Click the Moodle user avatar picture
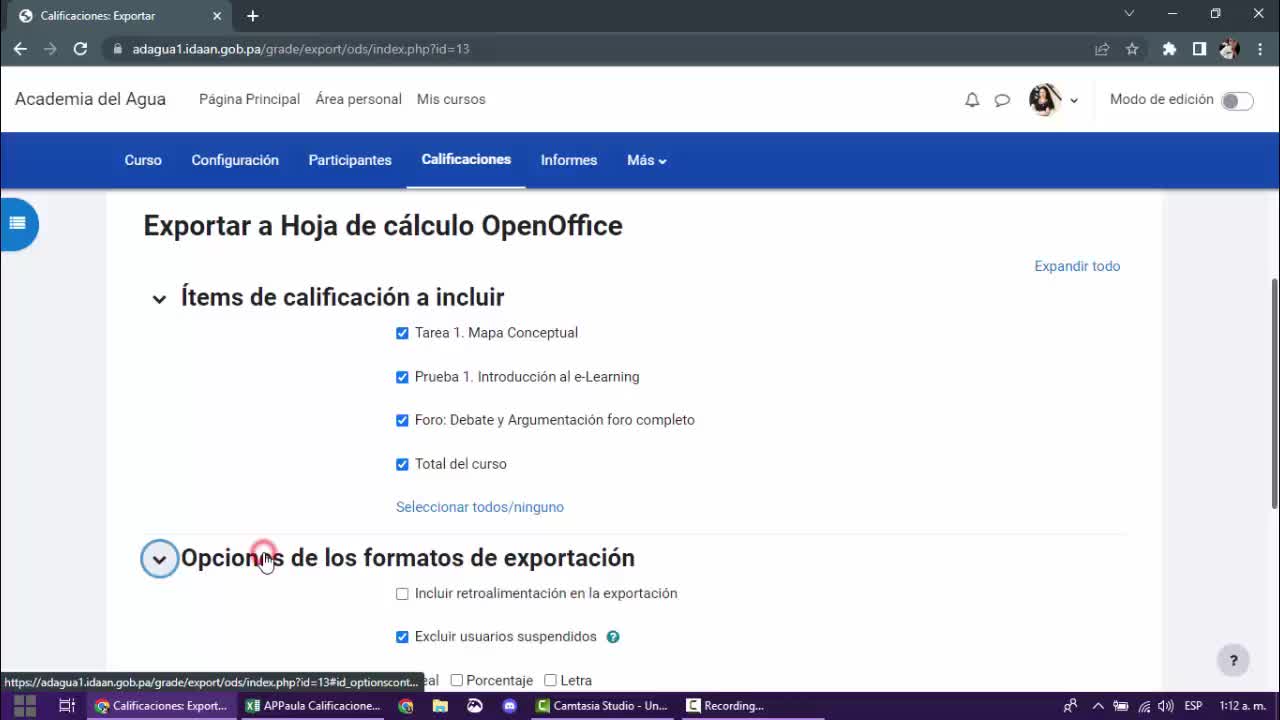 coord(1044,99)
